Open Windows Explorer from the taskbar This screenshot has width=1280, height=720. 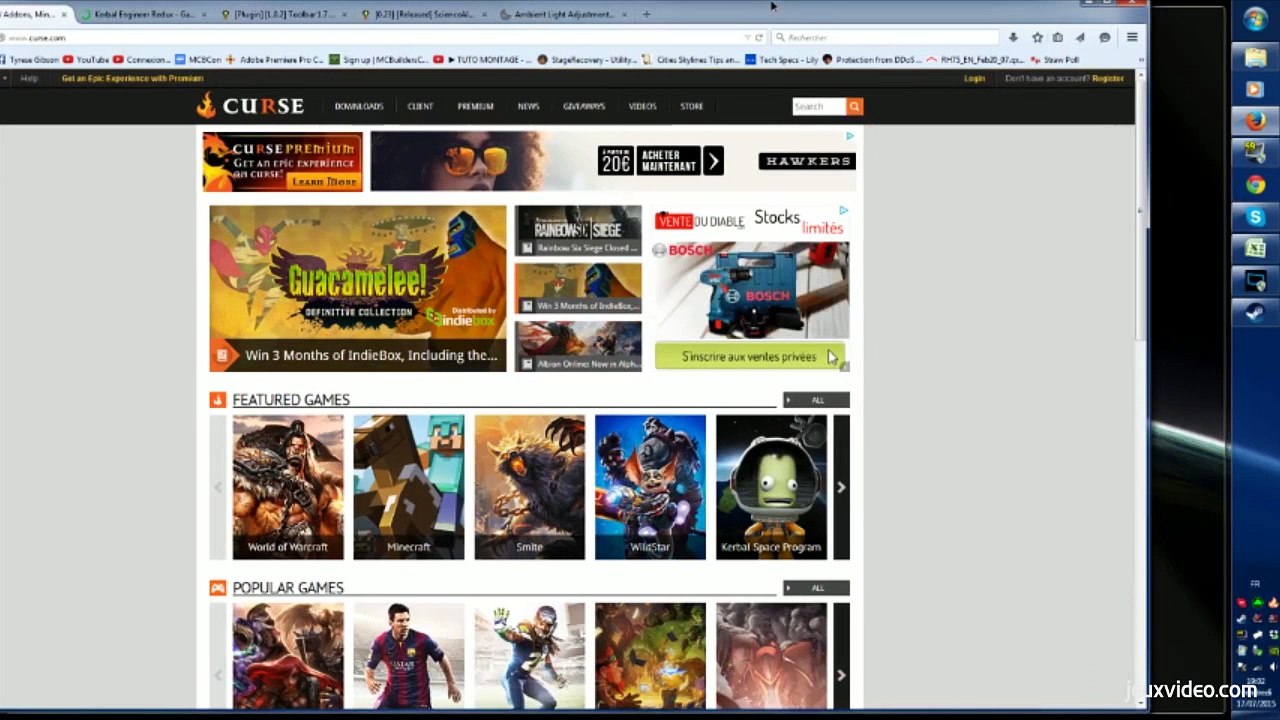pyautogui.click(x=1255, y=57)
